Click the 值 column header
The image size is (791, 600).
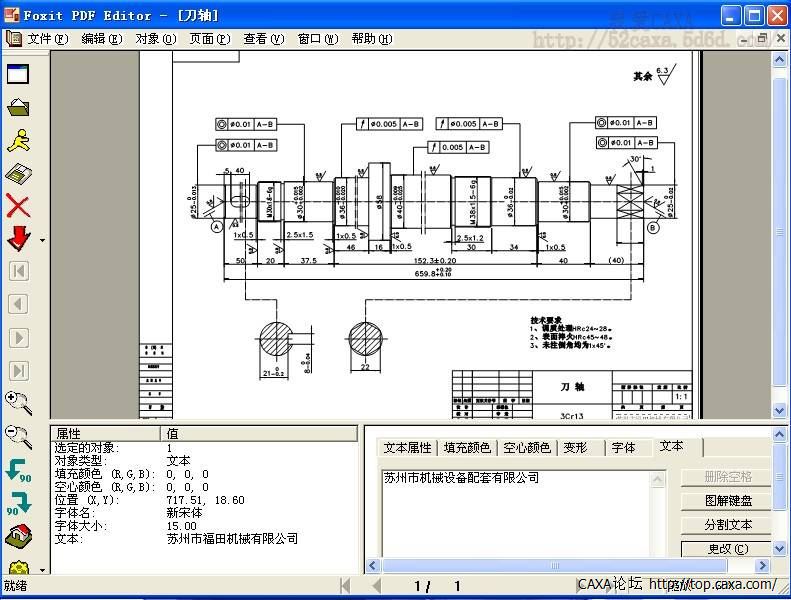coord(259,433)
